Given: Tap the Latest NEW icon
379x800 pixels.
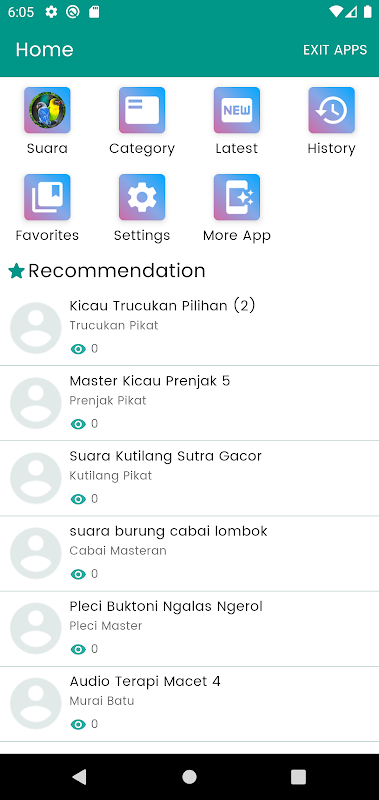Looking at the screenshot, I should (237, 110).
